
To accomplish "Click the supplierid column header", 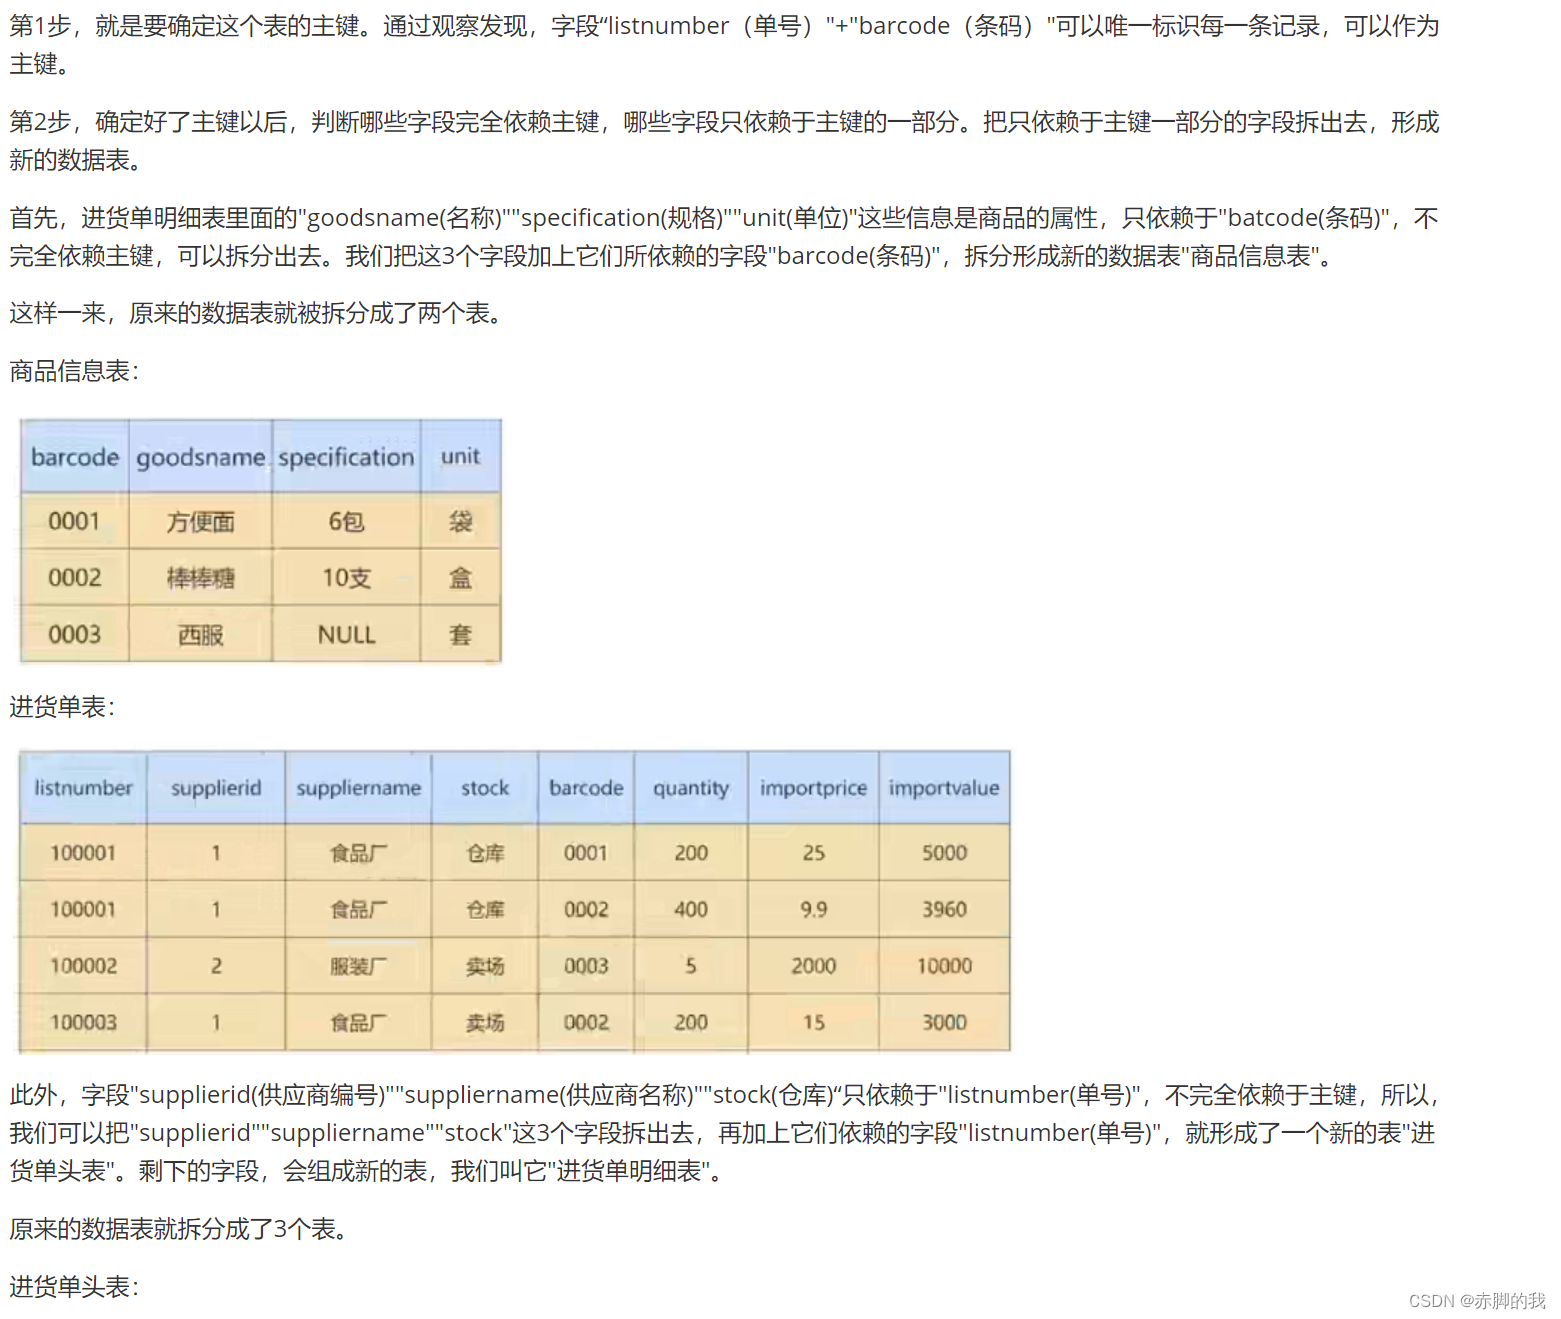I will (x=215, y=788).
